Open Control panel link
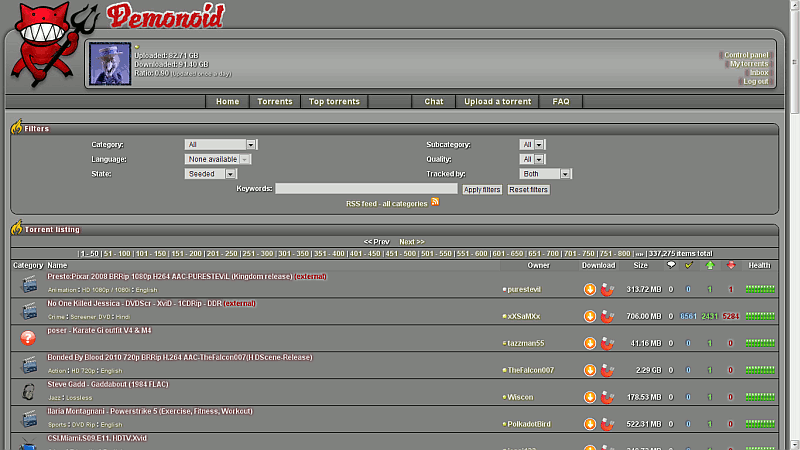The width and height of the screenshot is (800, 450). (746, 55)
